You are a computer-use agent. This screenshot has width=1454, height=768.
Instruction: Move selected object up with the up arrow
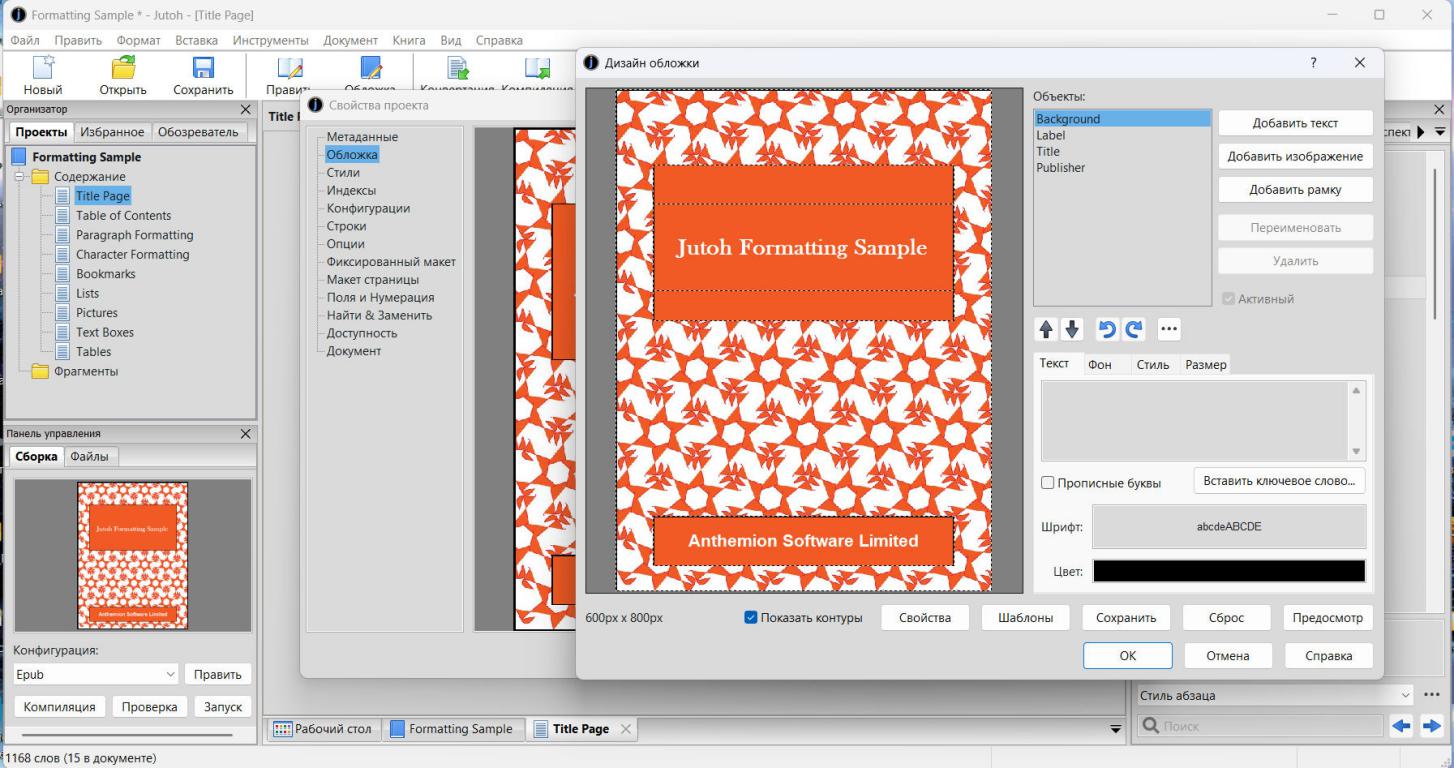click(1047, 329)
